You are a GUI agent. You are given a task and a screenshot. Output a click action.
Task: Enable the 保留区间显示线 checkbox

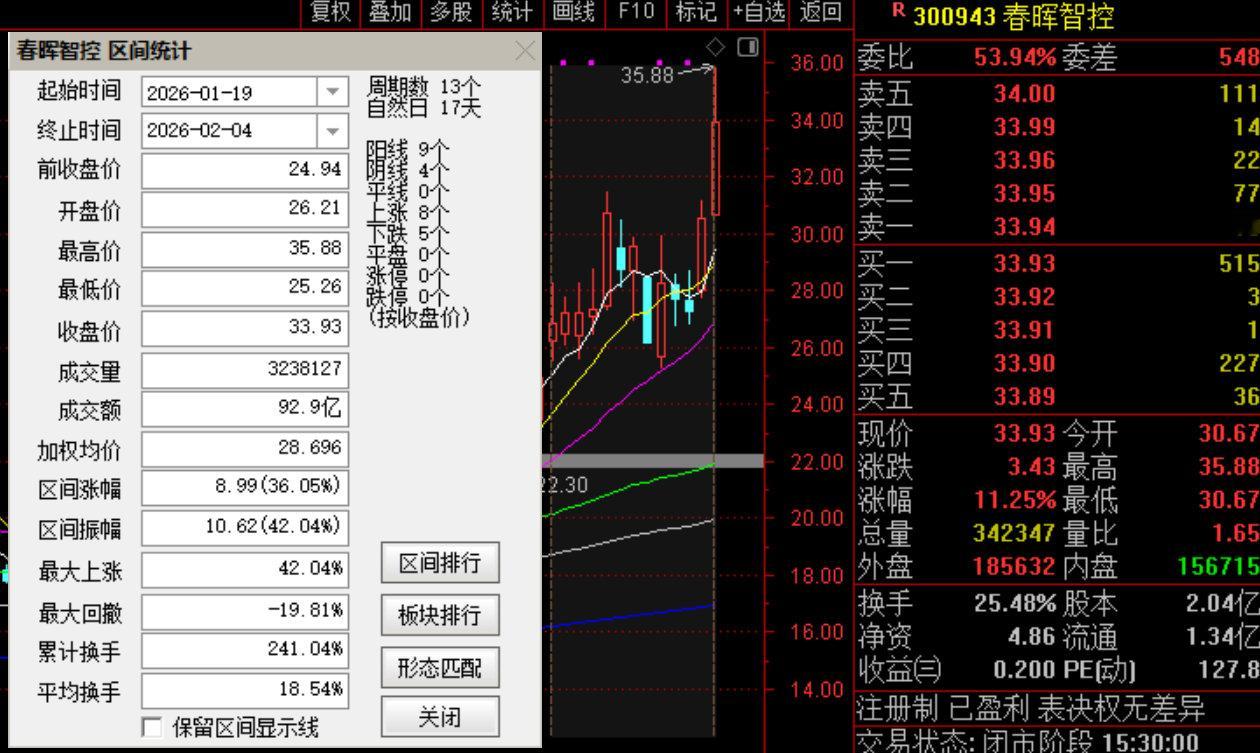151,729
